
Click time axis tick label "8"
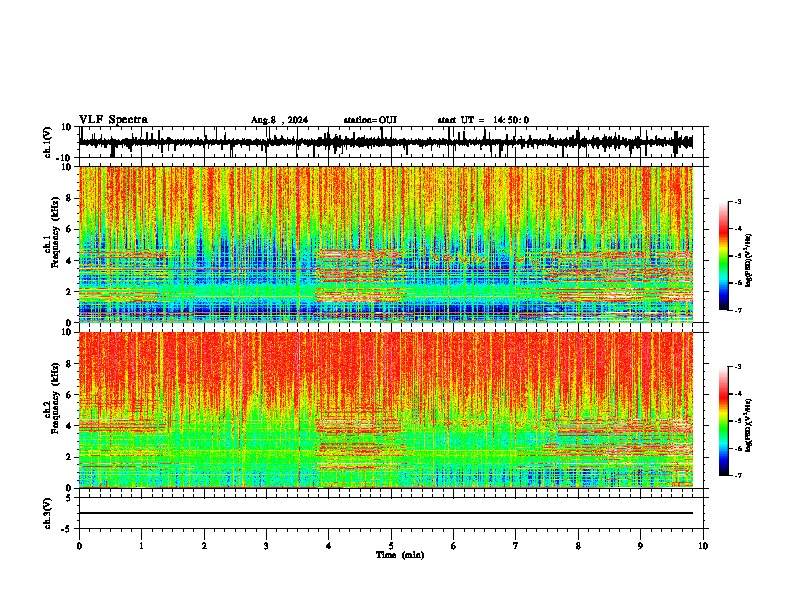tap(578, 546)
